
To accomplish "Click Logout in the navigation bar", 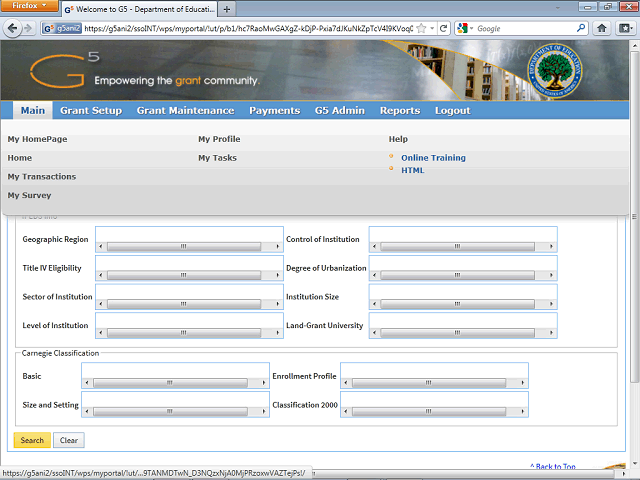I will tap(453, 111).
